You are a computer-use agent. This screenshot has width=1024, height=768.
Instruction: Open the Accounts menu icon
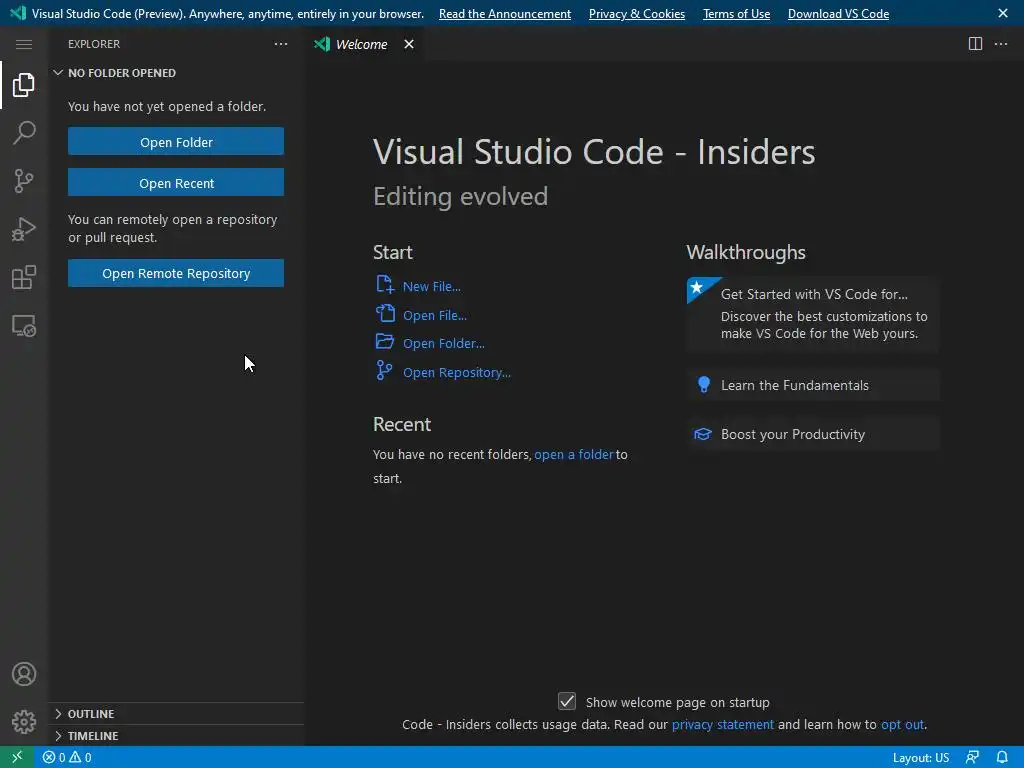coord(24,674)
